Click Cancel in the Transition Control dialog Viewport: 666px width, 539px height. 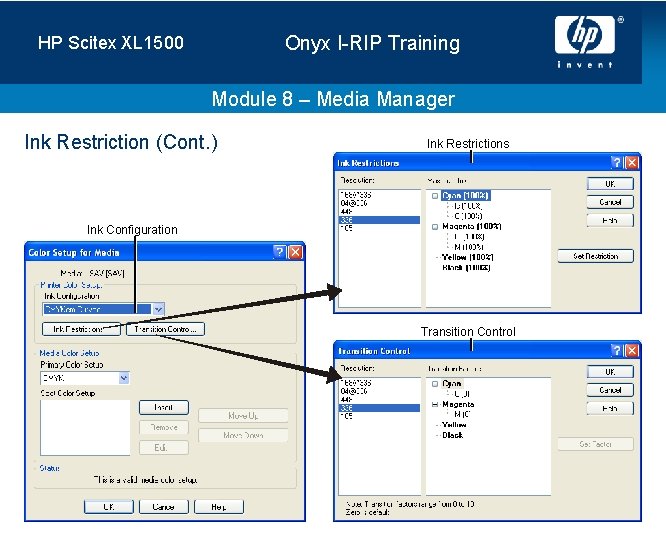[610, 390]
